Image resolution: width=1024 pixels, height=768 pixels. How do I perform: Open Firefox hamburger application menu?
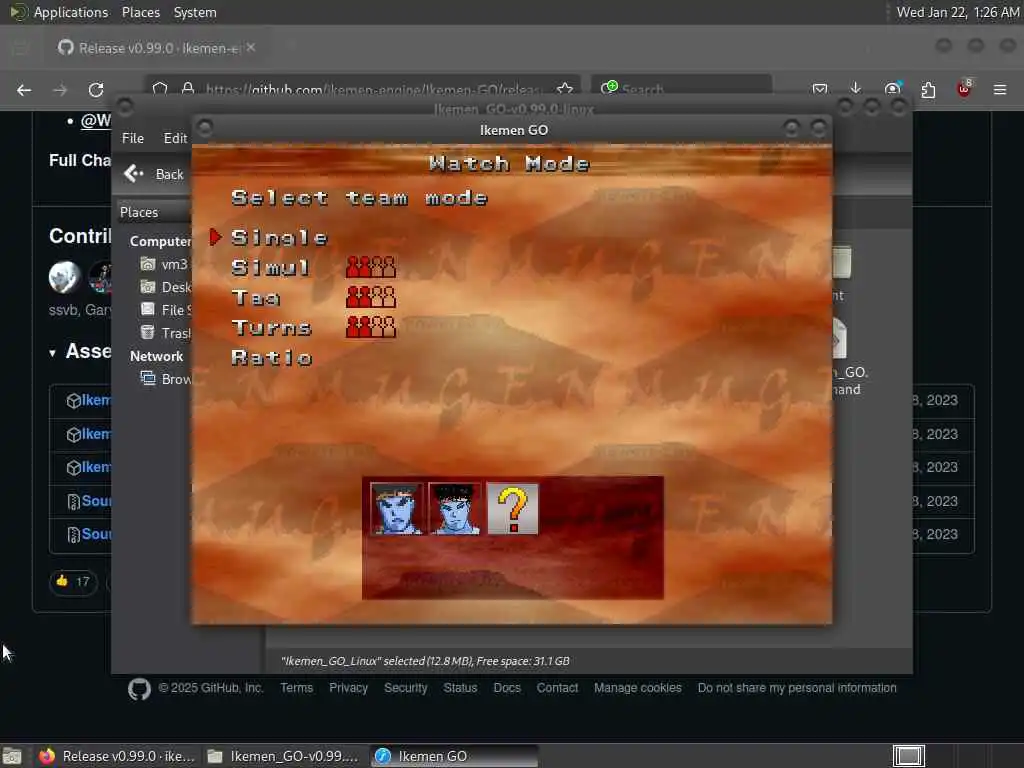pyautogui.click(x=1000, y=89)
